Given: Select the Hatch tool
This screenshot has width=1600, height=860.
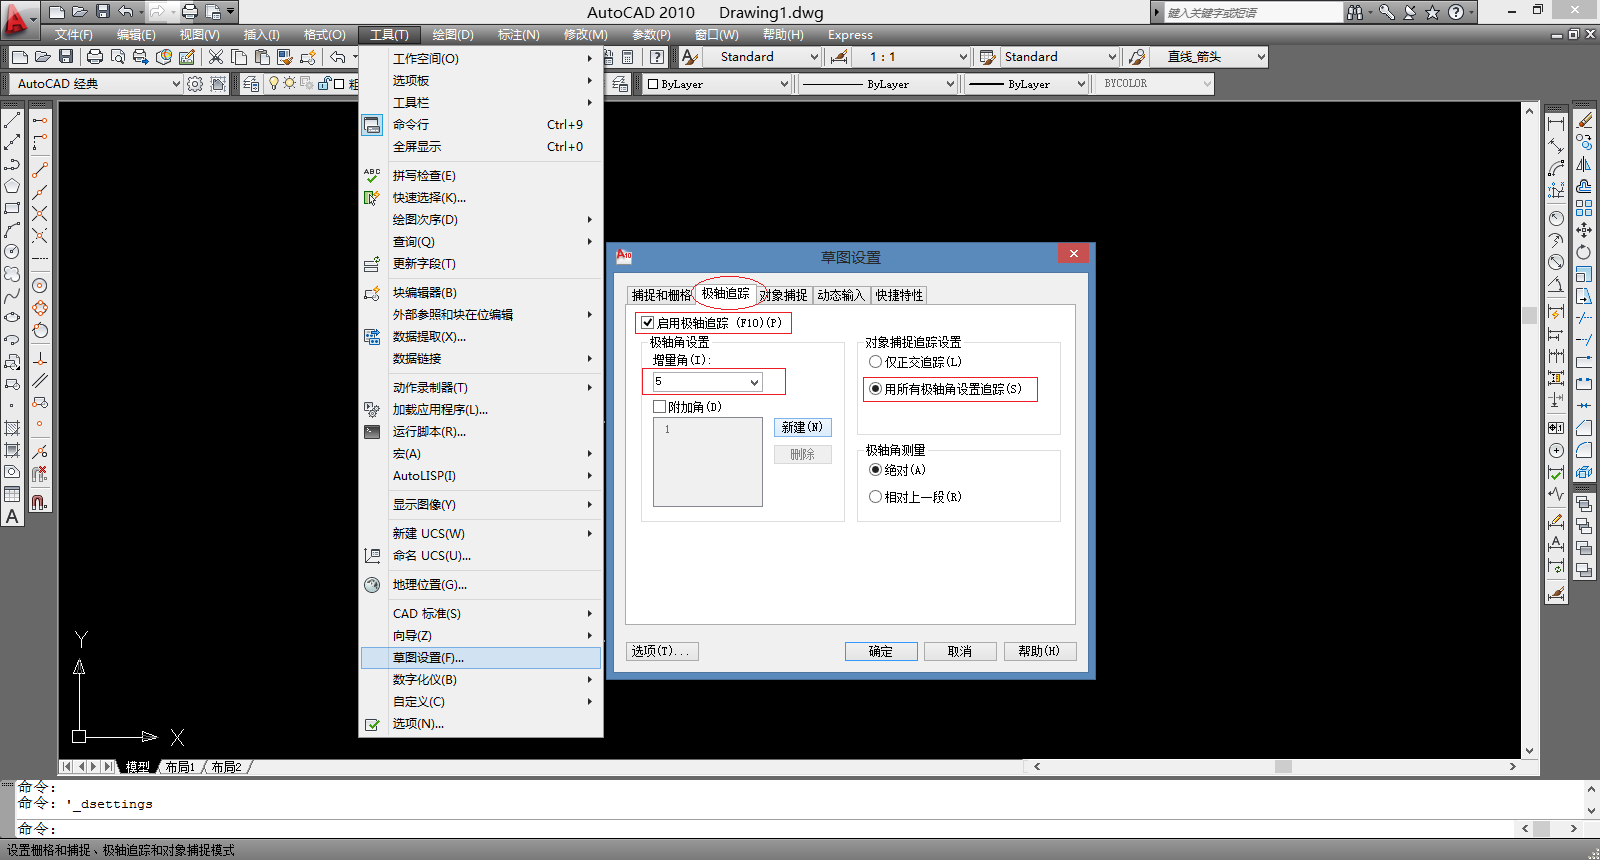Looking at the screenshot, I should (12, 428).
